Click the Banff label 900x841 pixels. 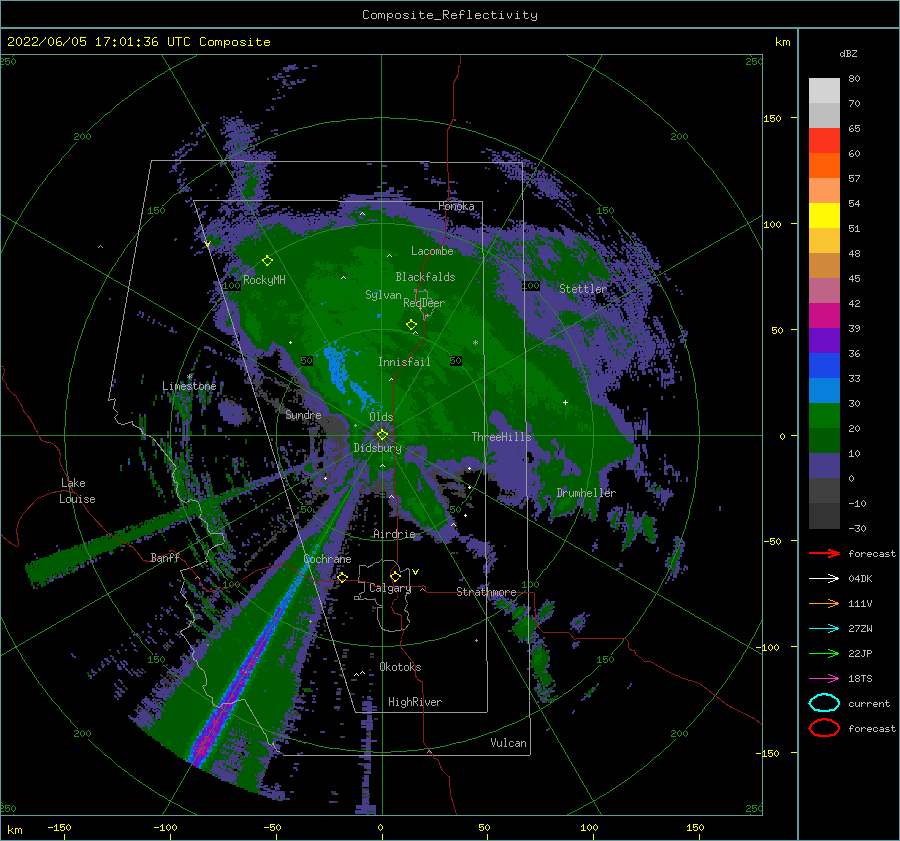click(x=165, y=557)
